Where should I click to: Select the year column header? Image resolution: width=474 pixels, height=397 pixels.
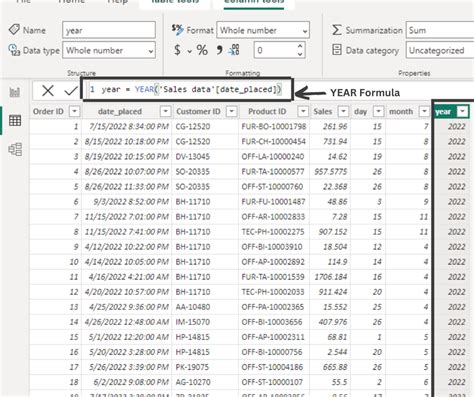pos(443,112)
